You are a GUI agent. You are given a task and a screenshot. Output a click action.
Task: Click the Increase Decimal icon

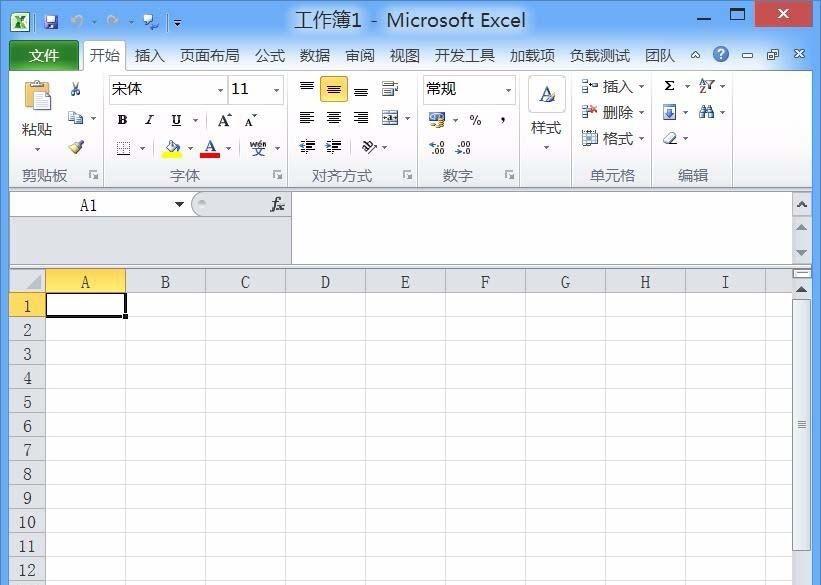[x=437, y=146]
